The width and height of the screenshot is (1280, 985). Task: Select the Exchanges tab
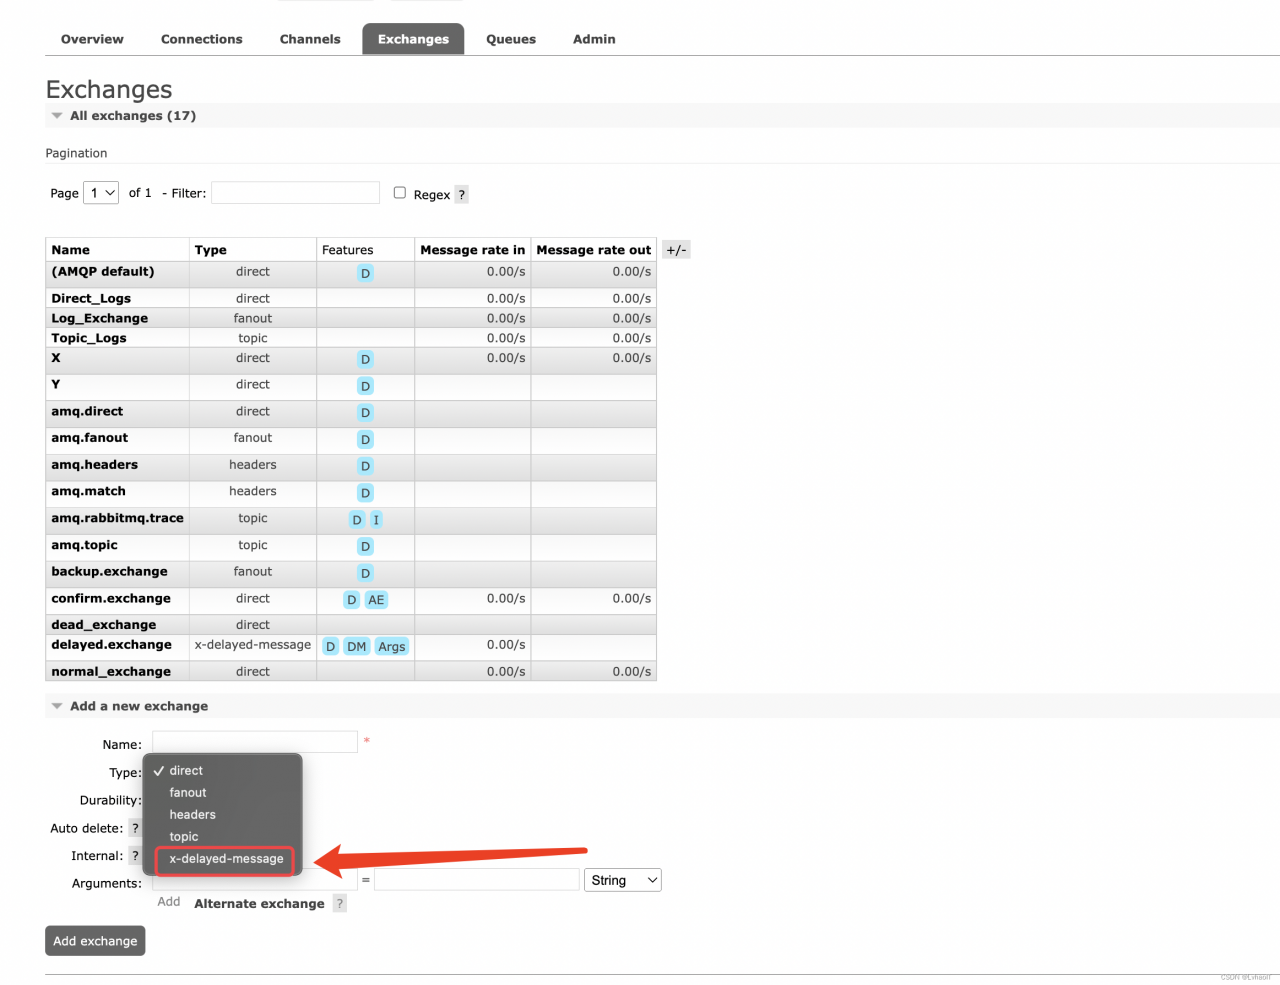[x=413, y=39]
